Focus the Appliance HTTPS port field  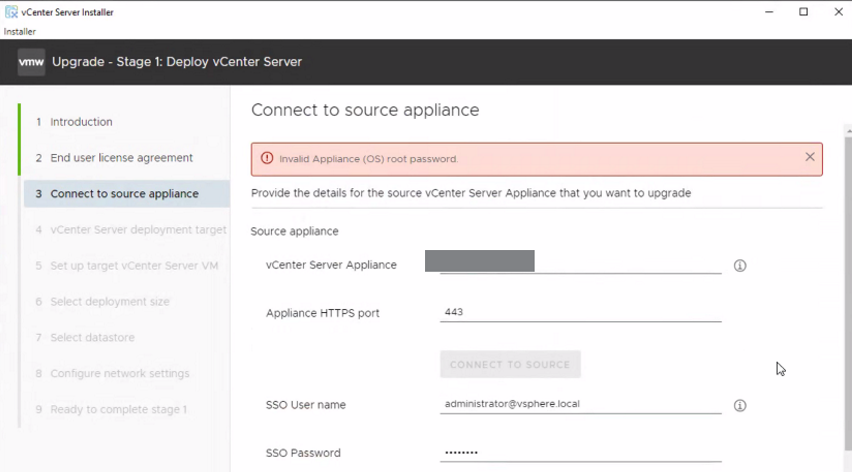[580, 312]
